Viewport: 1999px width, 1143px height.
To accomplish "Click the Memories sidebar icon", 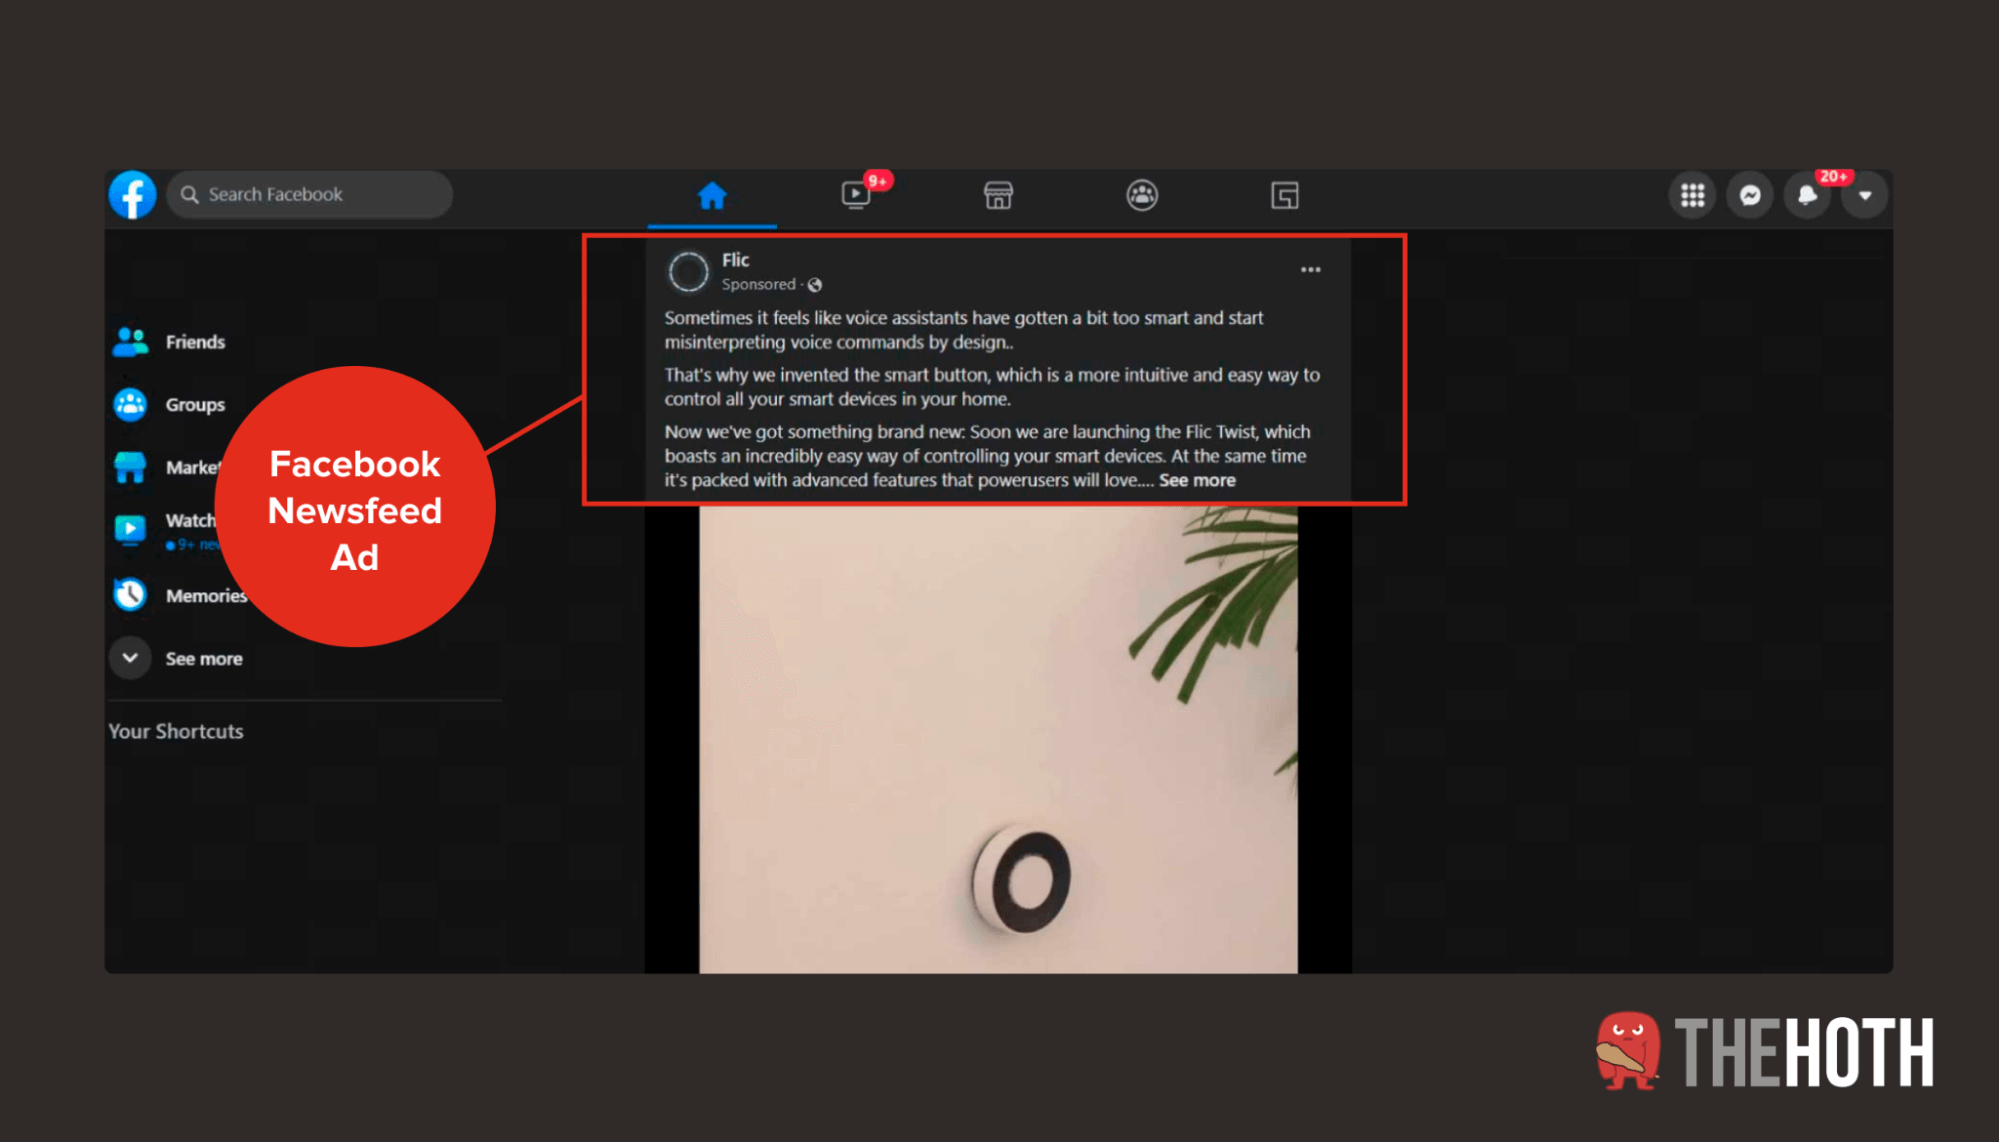I will [x=131, y=595].
